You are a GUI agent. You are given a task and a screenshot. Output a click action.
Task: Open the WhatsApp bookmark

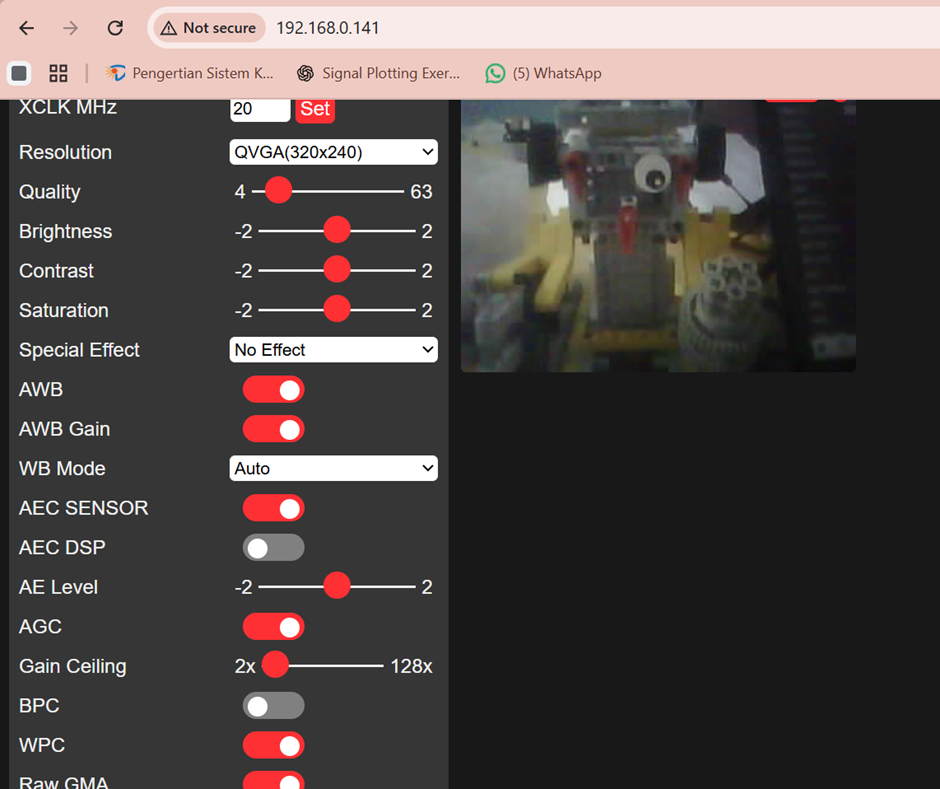pyautogui.click(x=543, y=73)
